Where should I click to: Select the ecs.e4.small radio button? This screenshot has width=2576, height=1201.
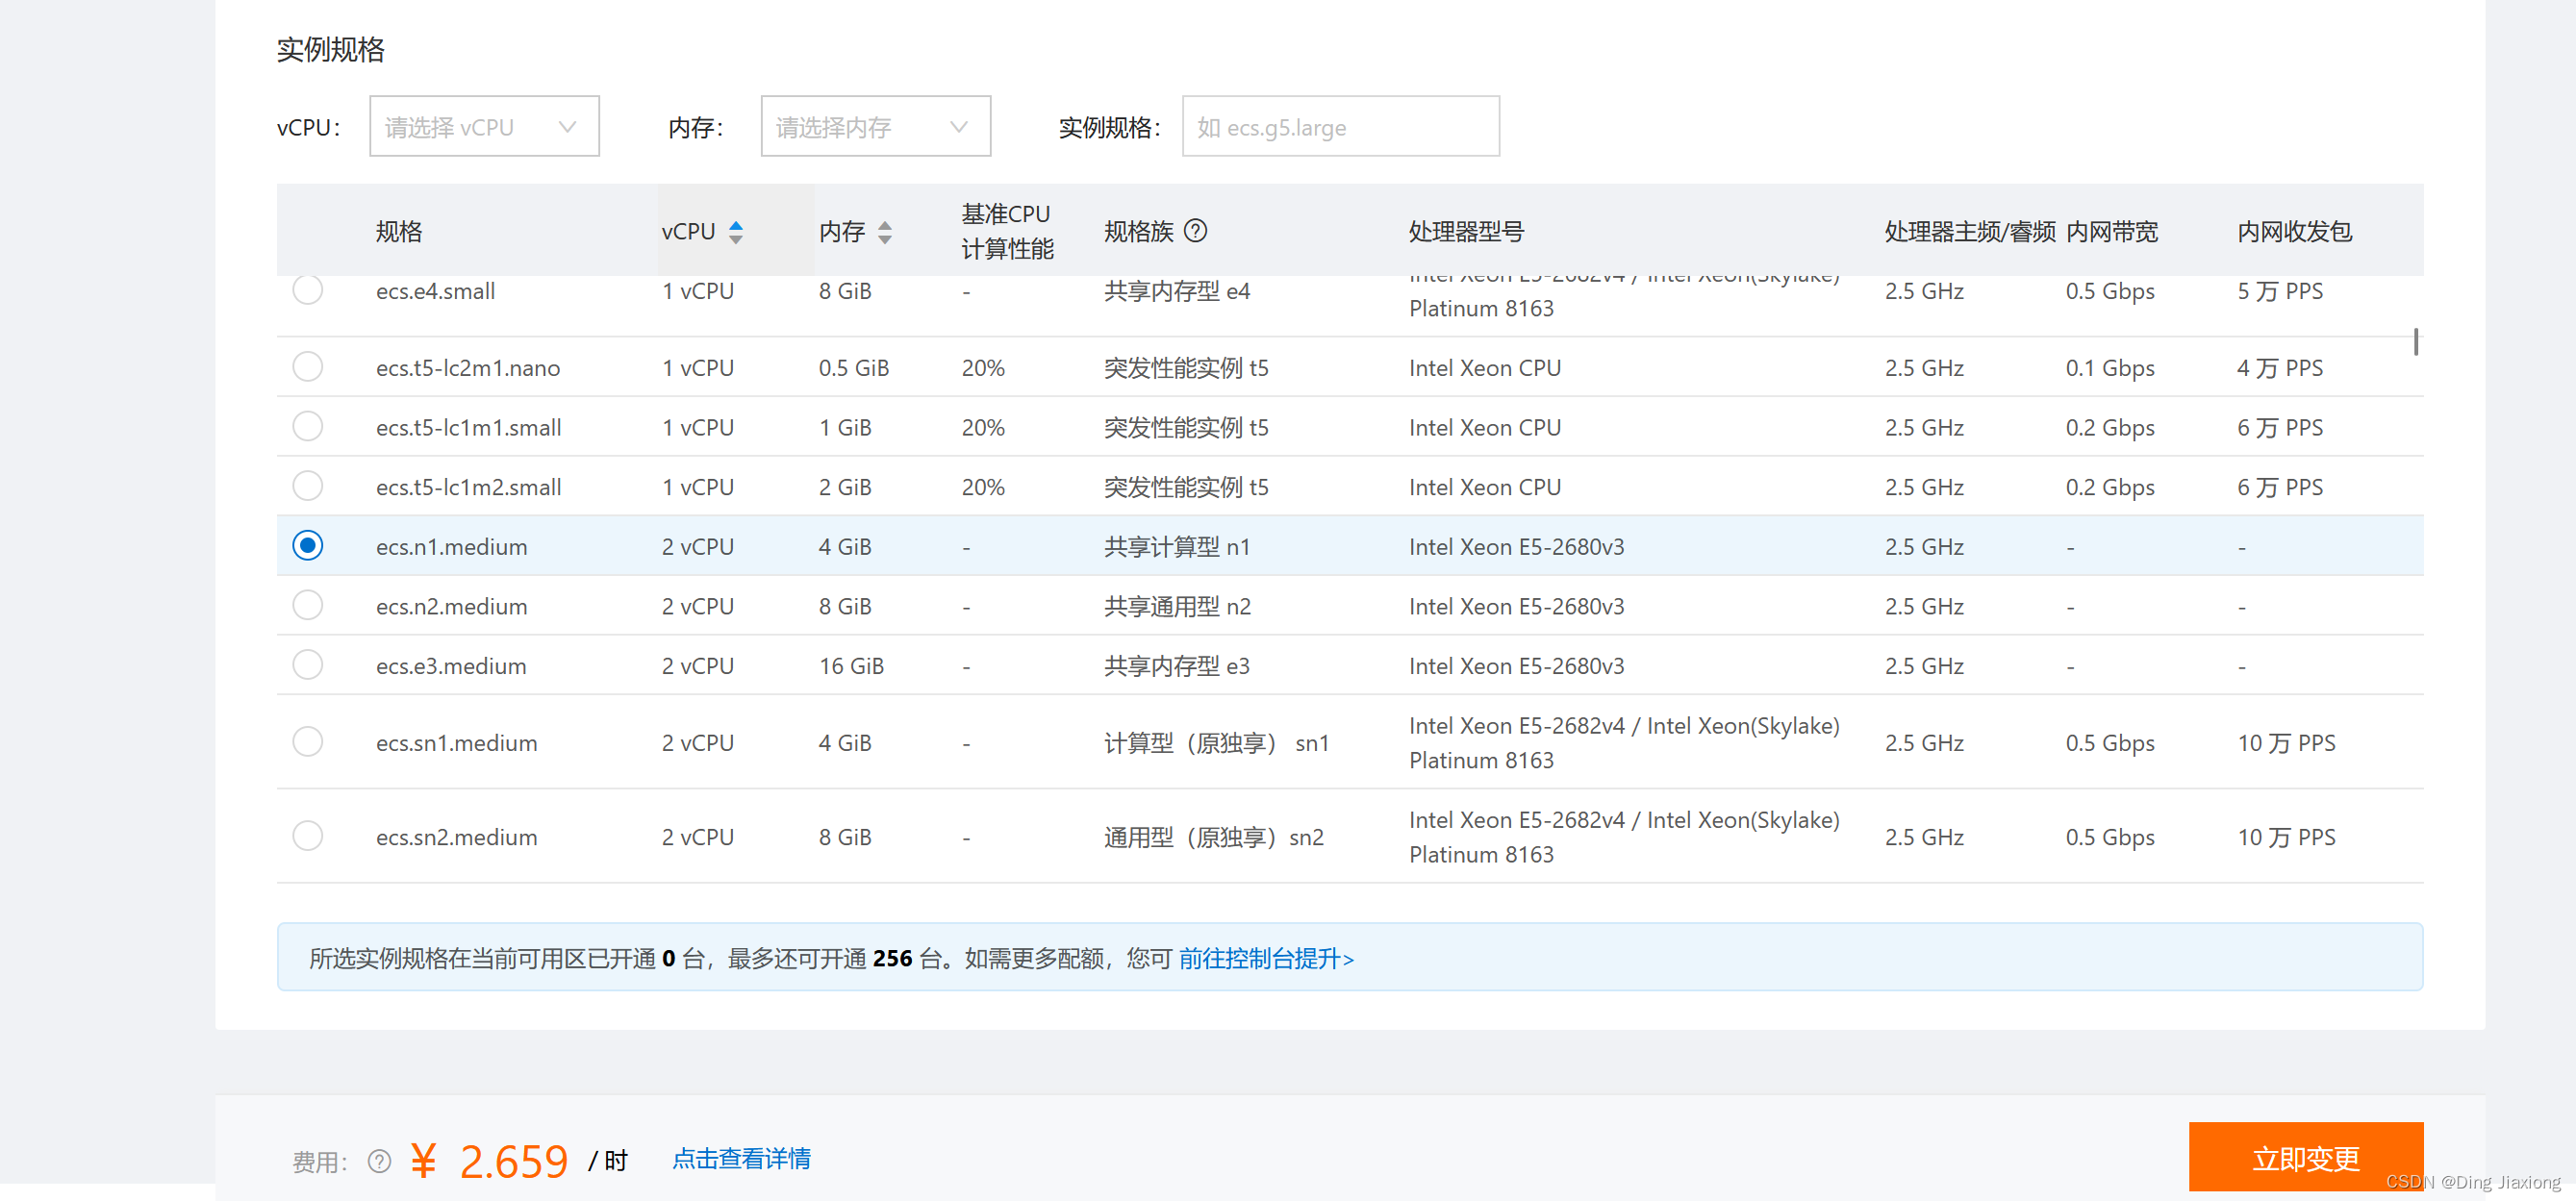(x=308, y=289)
